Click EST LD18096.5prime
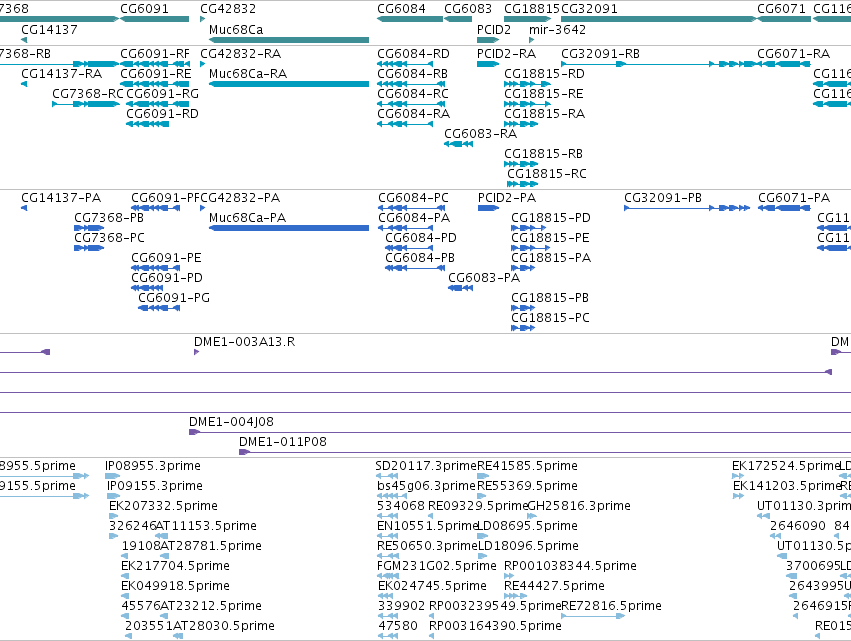Image resolution: width=851 pixels, height=641 pixels. click(x=529, y=545)
